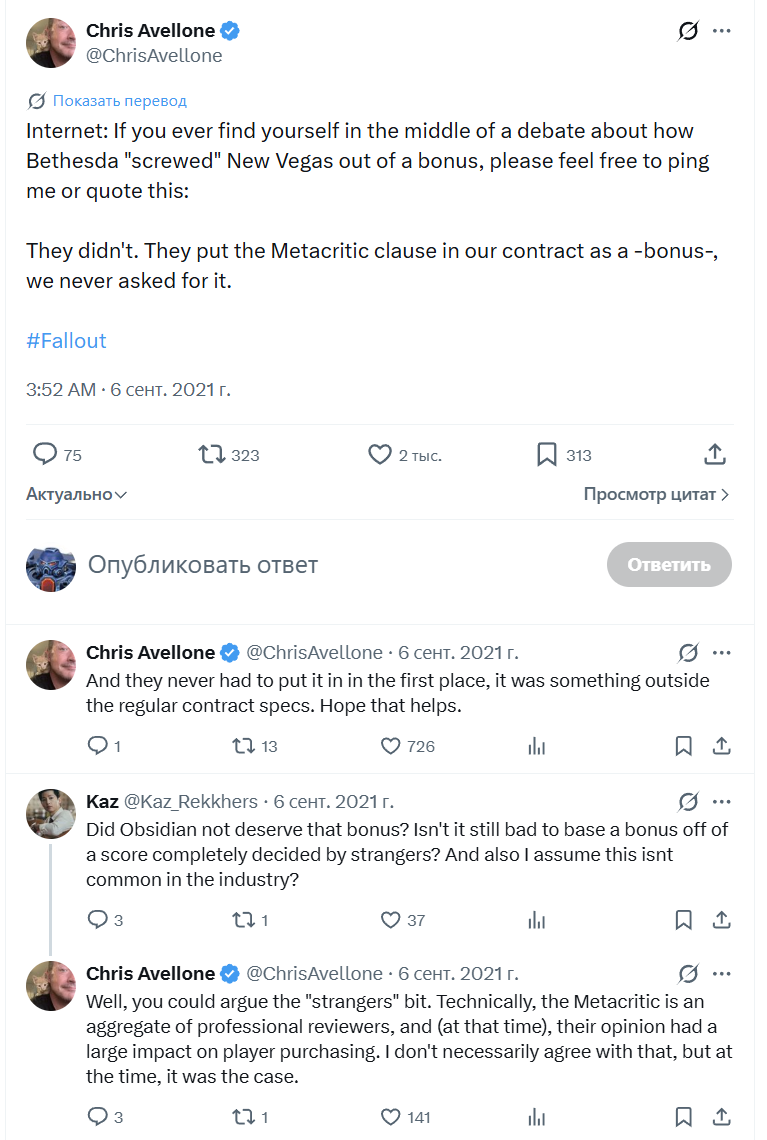Image resolution: width=767 pixels, height=1140 pixels.
Task: Share the main tweet via upload icon
Action: [714, 455]
